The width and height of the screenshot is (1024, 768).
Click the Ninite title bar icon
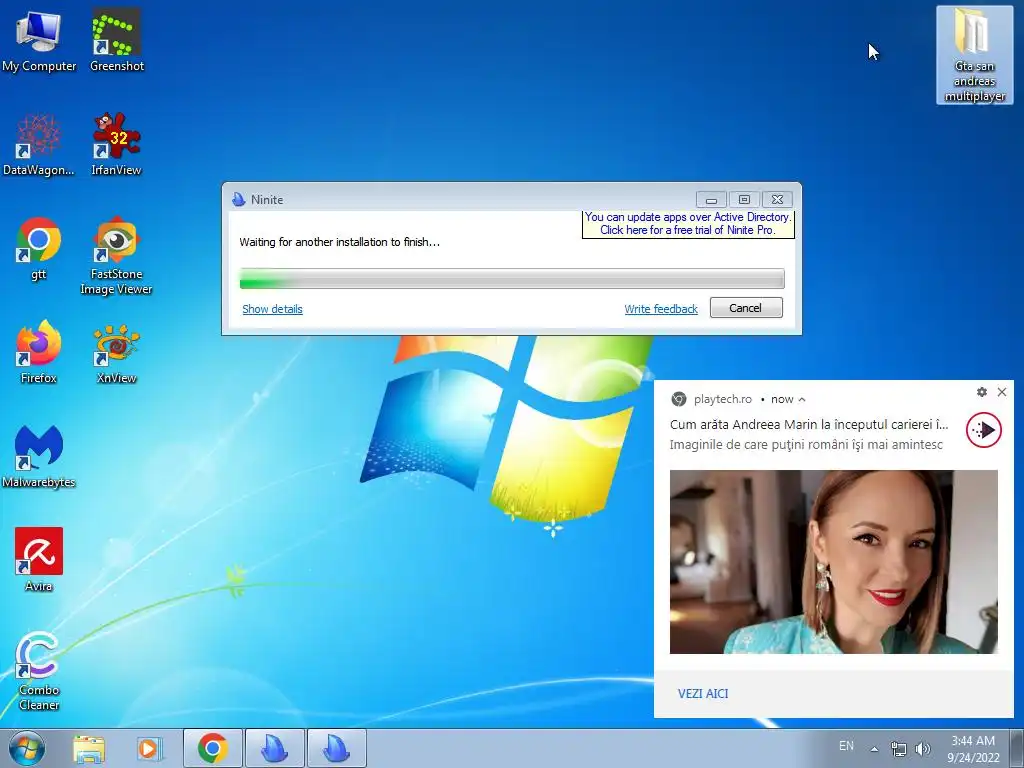point(239,199)
